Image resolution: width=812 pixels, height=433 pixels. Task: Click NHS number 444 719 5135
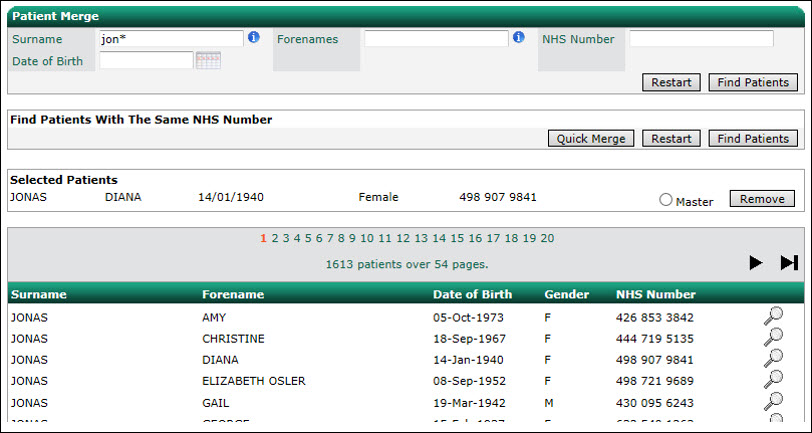coord(655,339)
